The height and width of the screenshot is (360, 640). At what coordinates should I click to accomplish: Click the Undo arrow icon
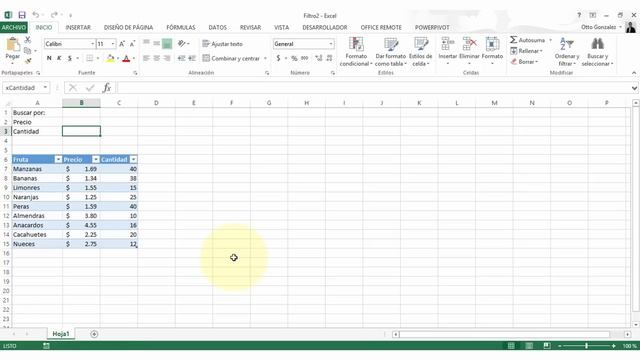(36, 15)
